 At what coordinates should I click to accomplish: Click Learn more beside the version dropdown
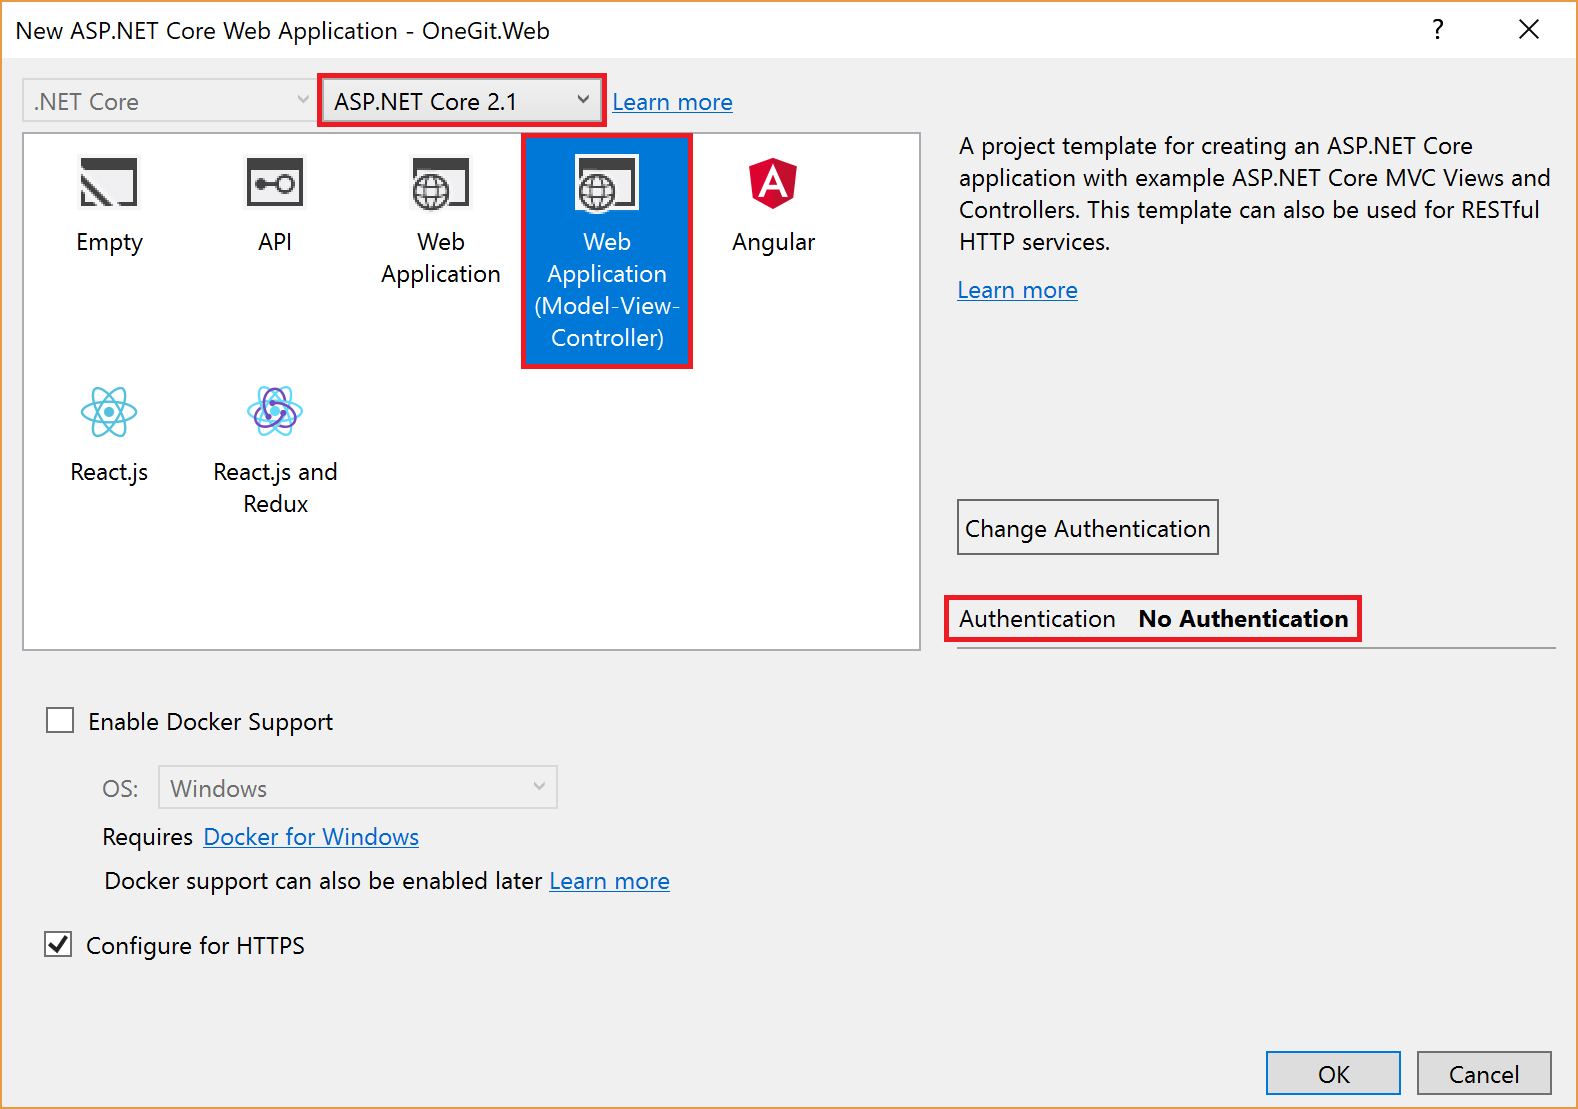coord(672,102)
